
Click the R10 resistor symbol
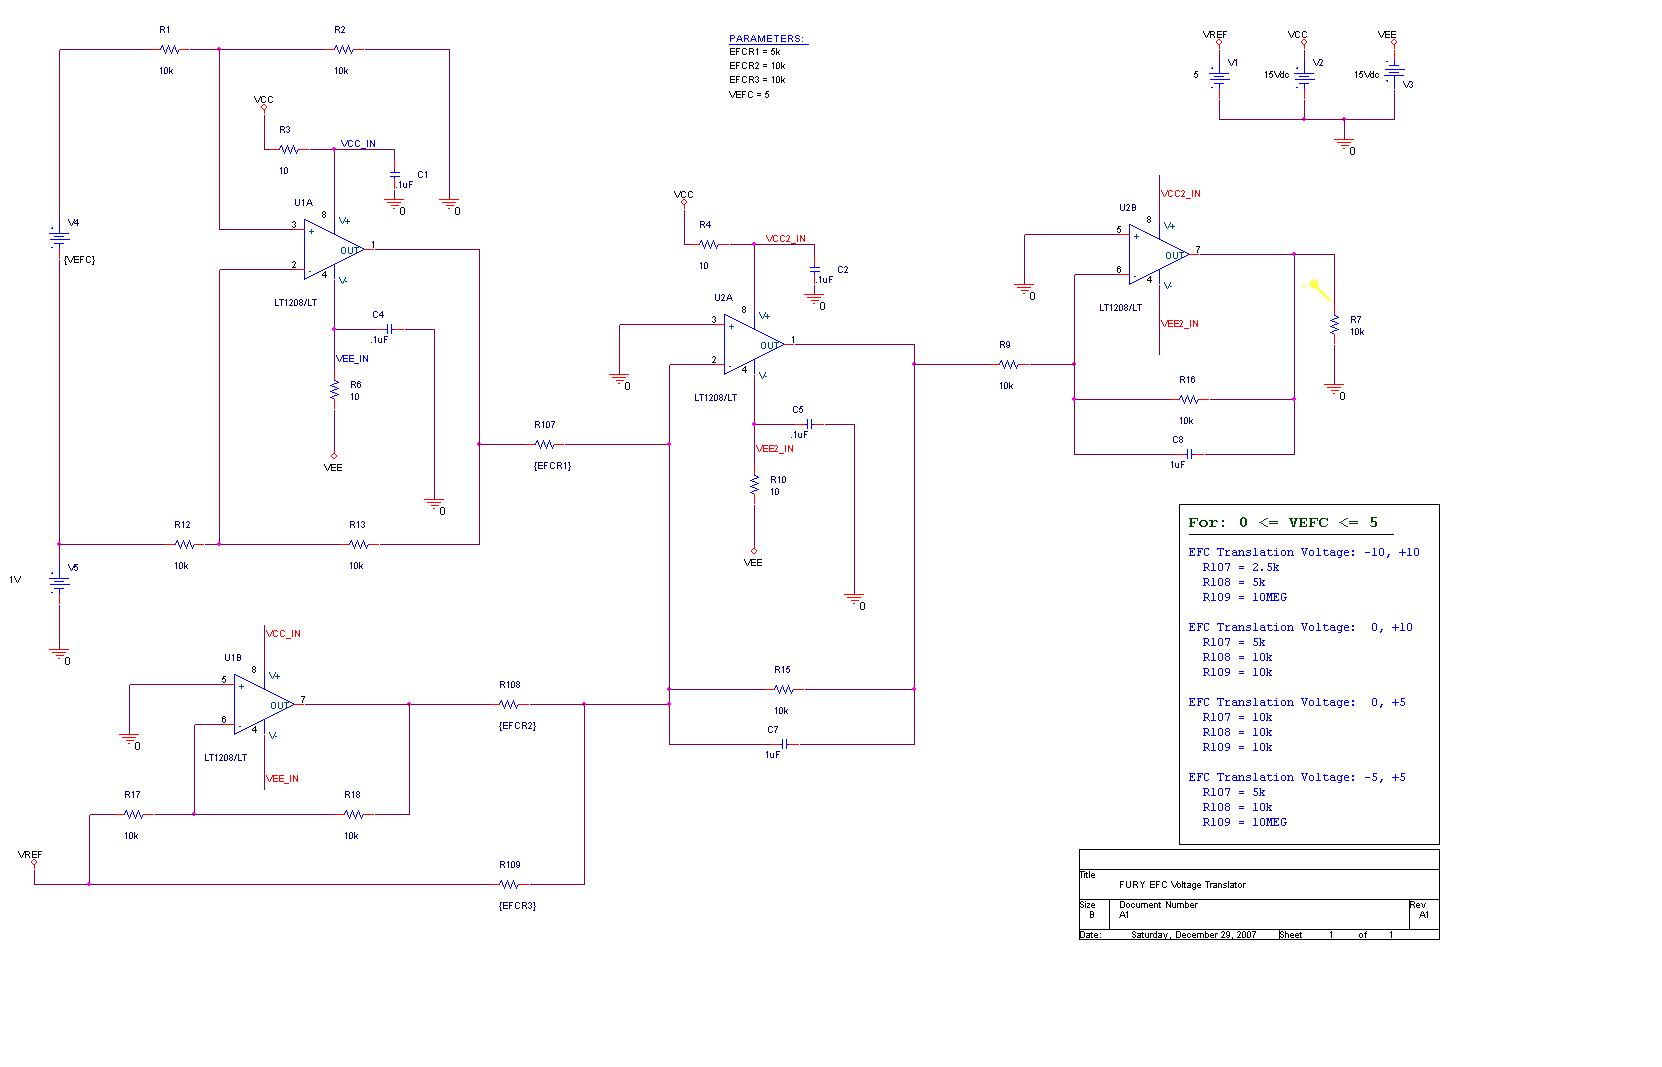pos(754,486)
